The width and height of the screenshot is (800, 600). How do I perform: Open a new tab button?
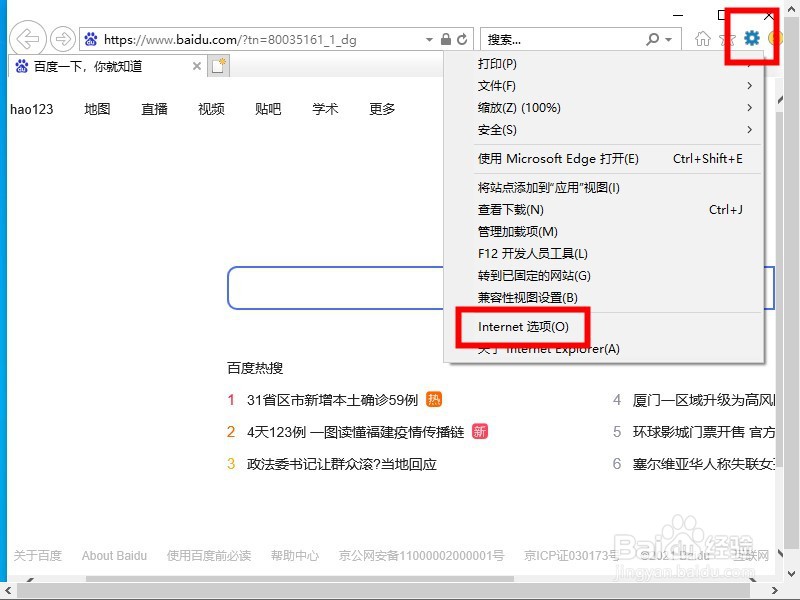point(218,66)
